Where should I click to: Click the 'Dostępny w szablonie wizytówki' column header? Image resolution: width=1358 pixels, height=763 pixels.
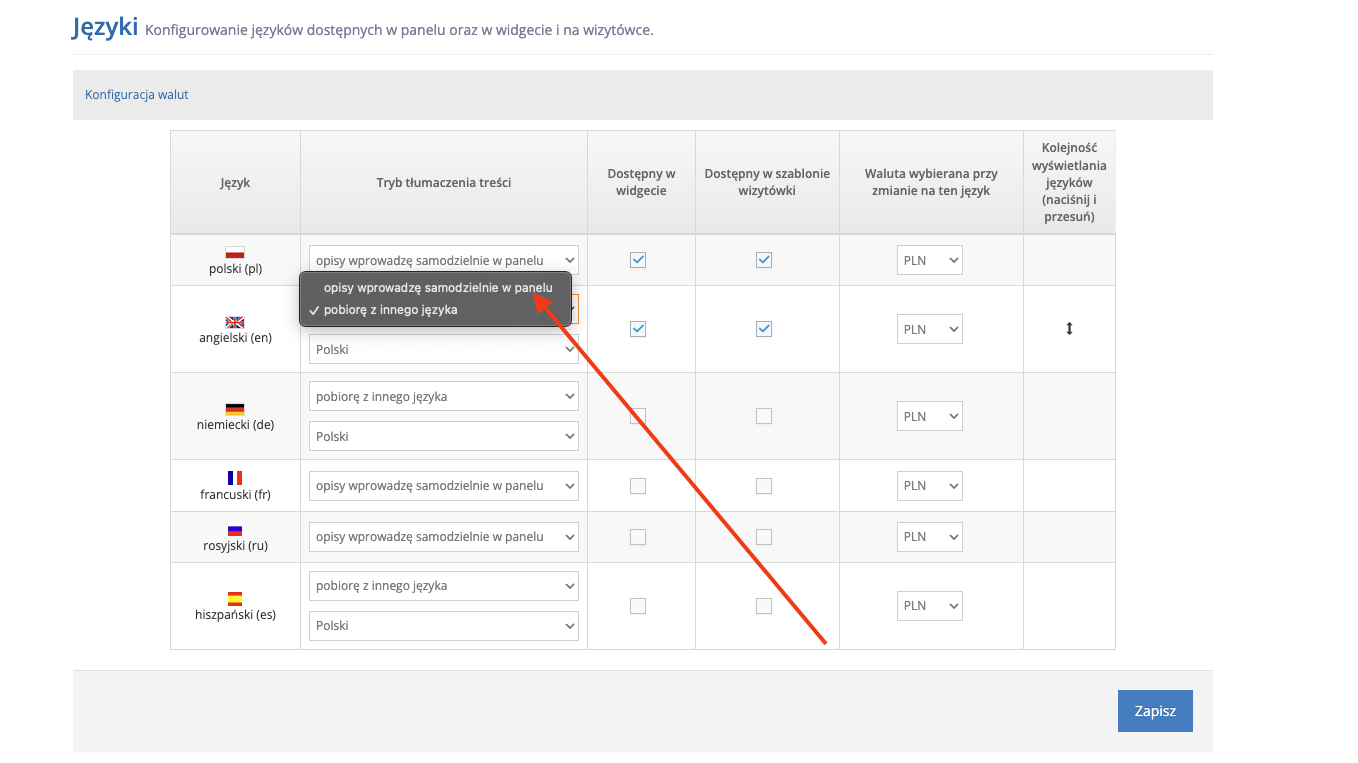(767, 182)
